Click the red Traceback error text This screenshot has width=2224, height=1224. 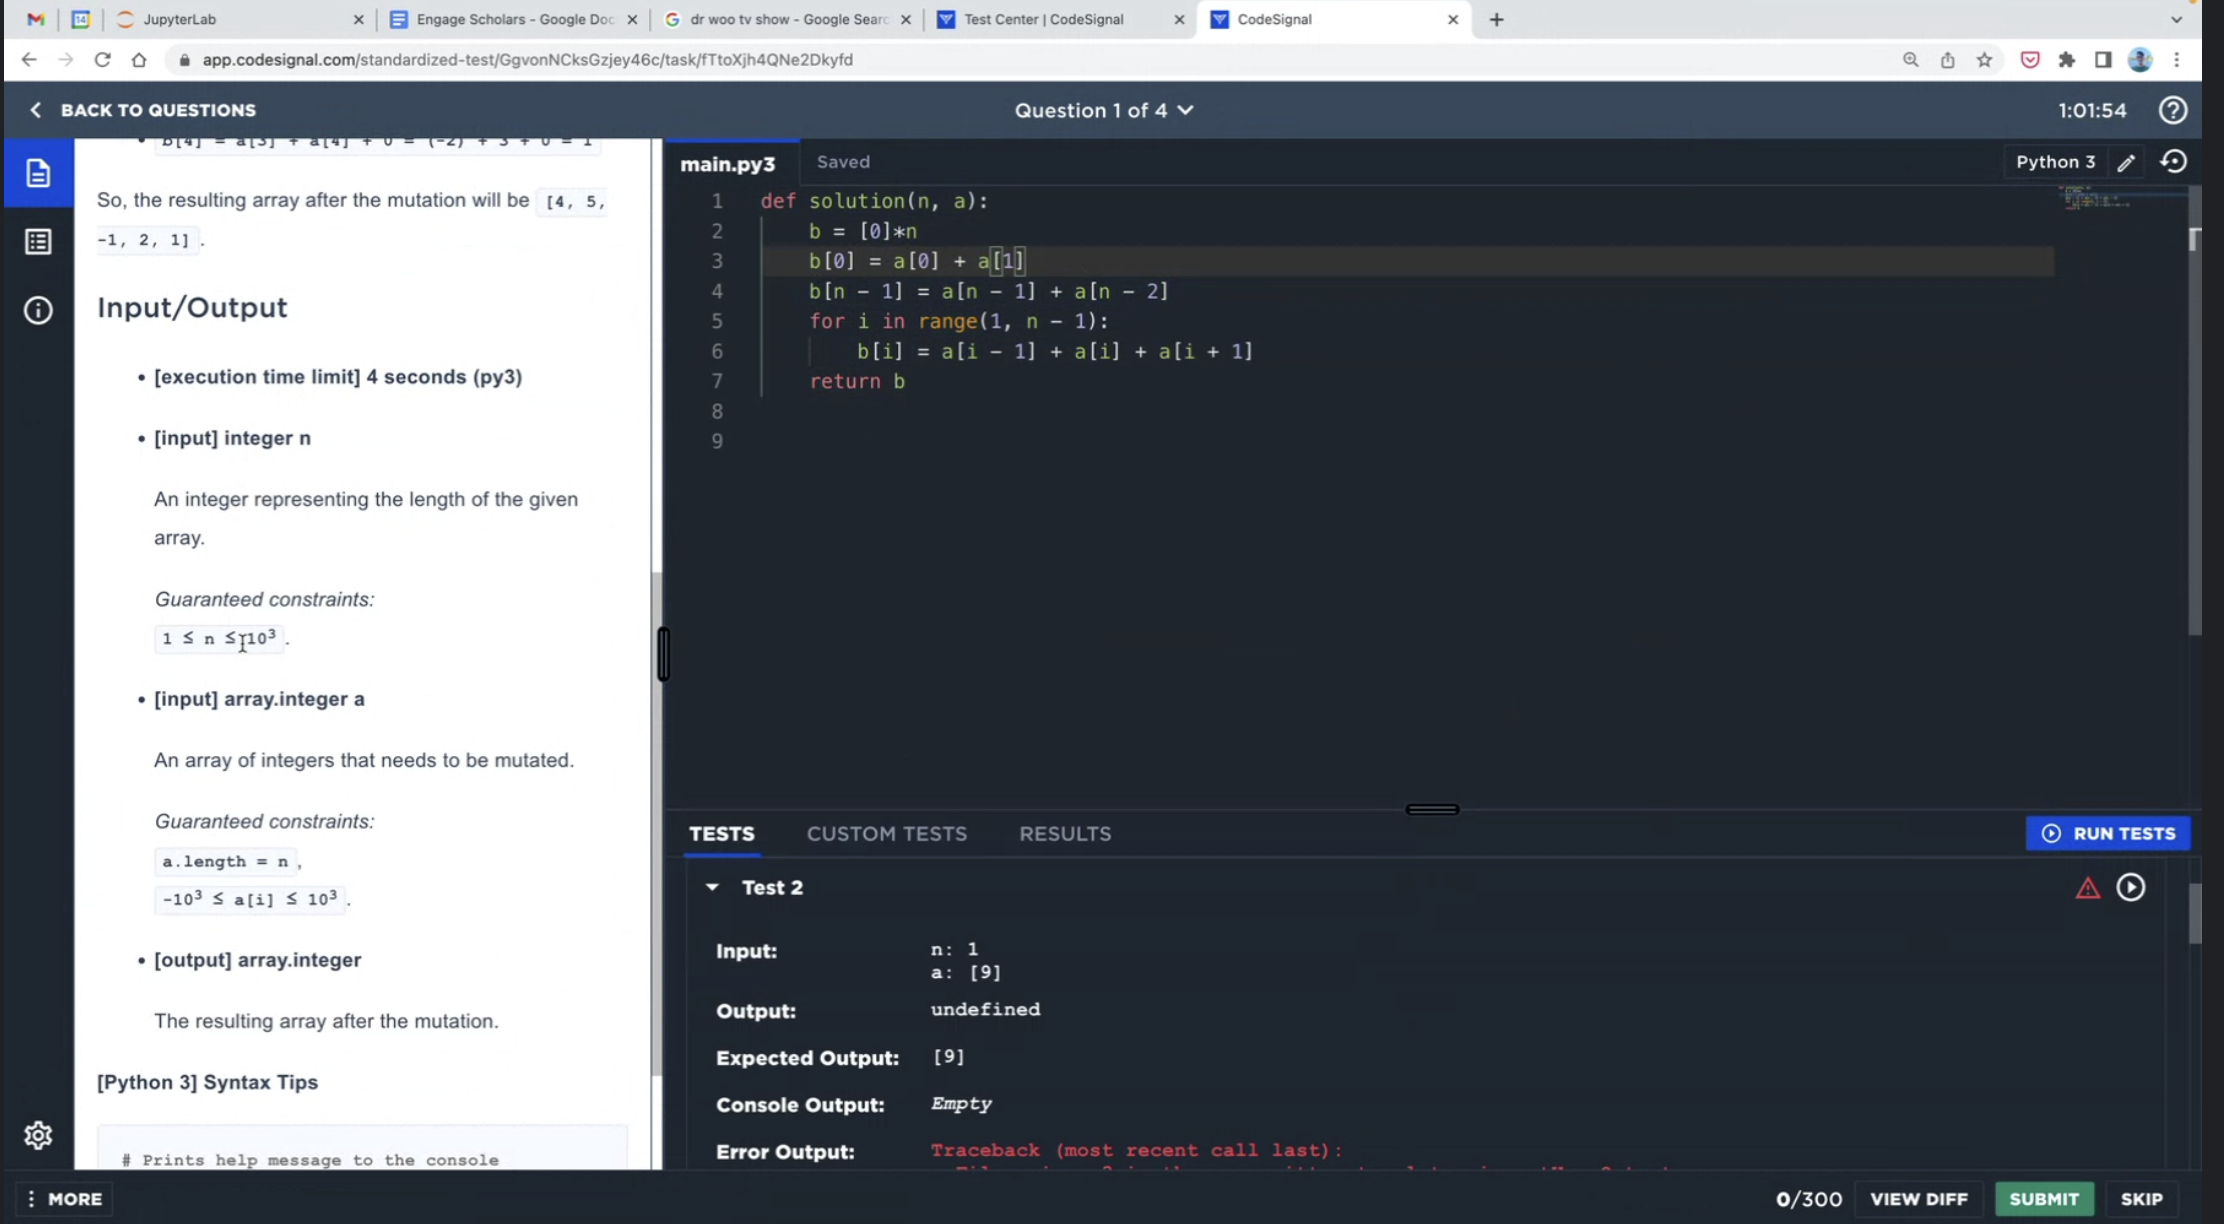click(1136, 1151)
